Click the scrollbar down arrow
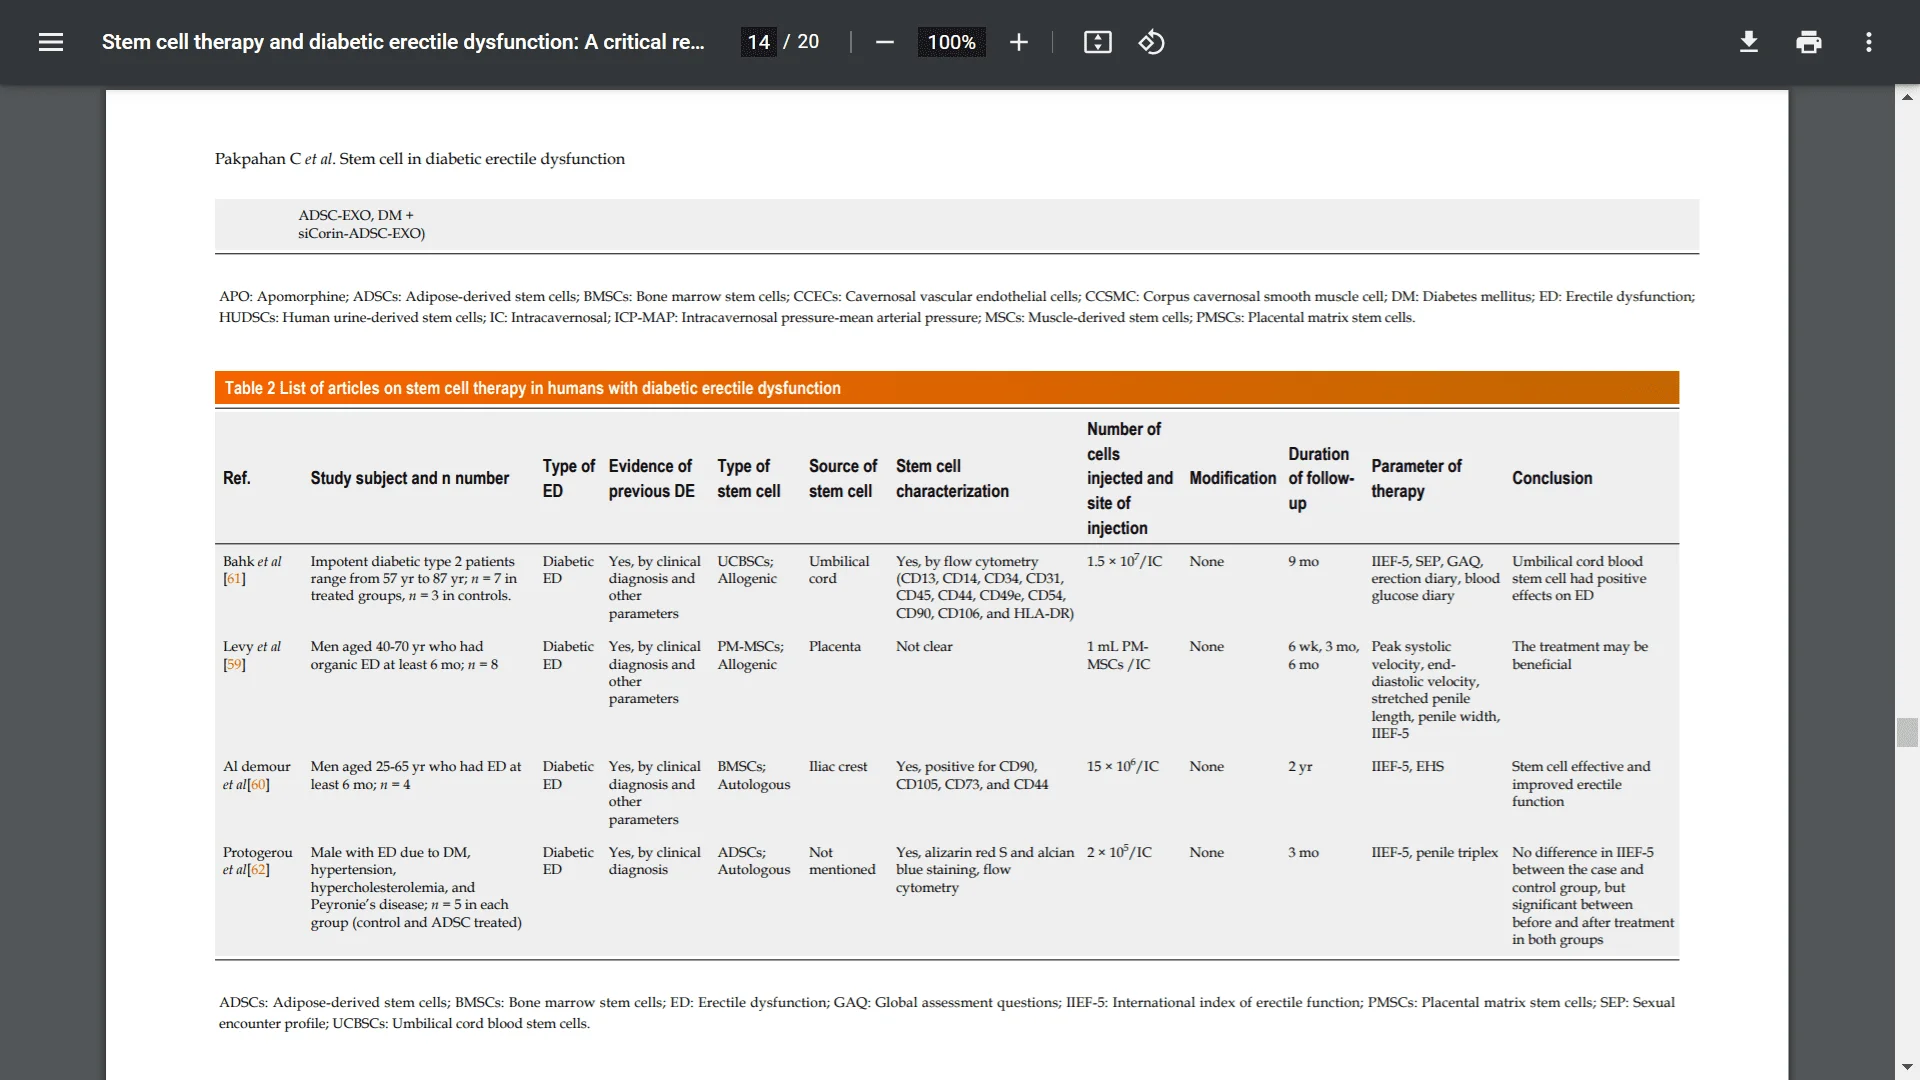Image resolution: width=1920 pixels, height=1080 pixels. pos(1907,1067)
